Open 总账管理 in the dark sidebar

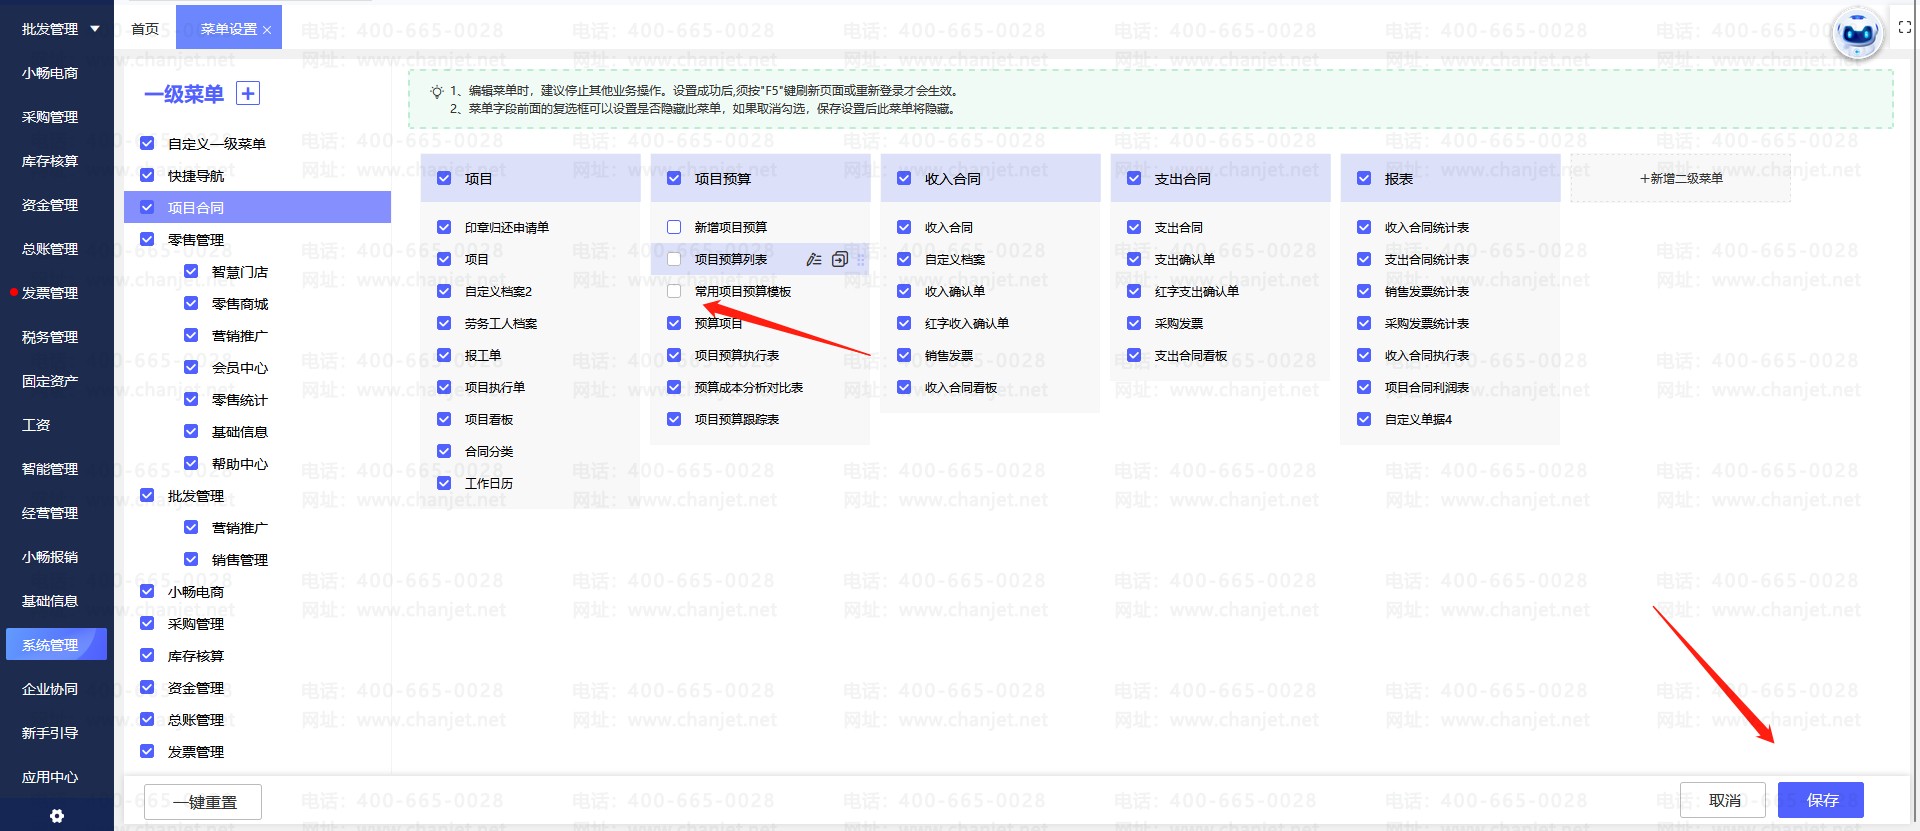pyautogui.click(x=50, y=249)
